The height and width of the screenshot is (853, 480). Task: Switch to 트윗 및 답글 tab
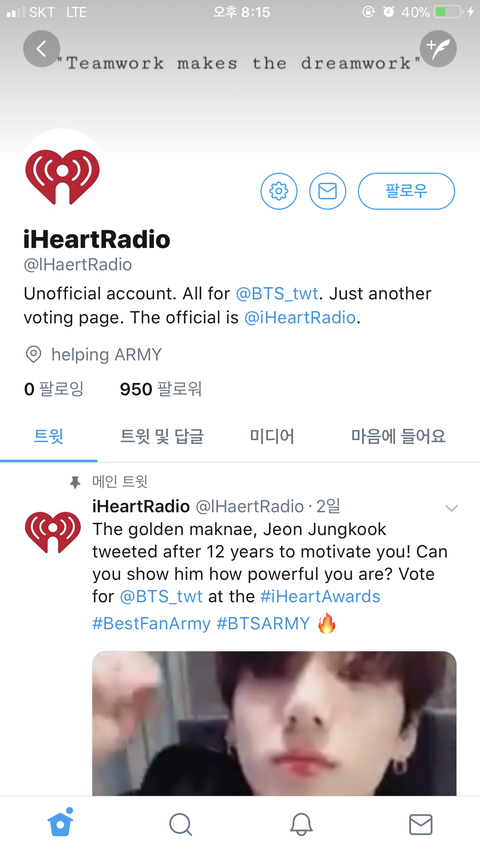tap(162, 436)
